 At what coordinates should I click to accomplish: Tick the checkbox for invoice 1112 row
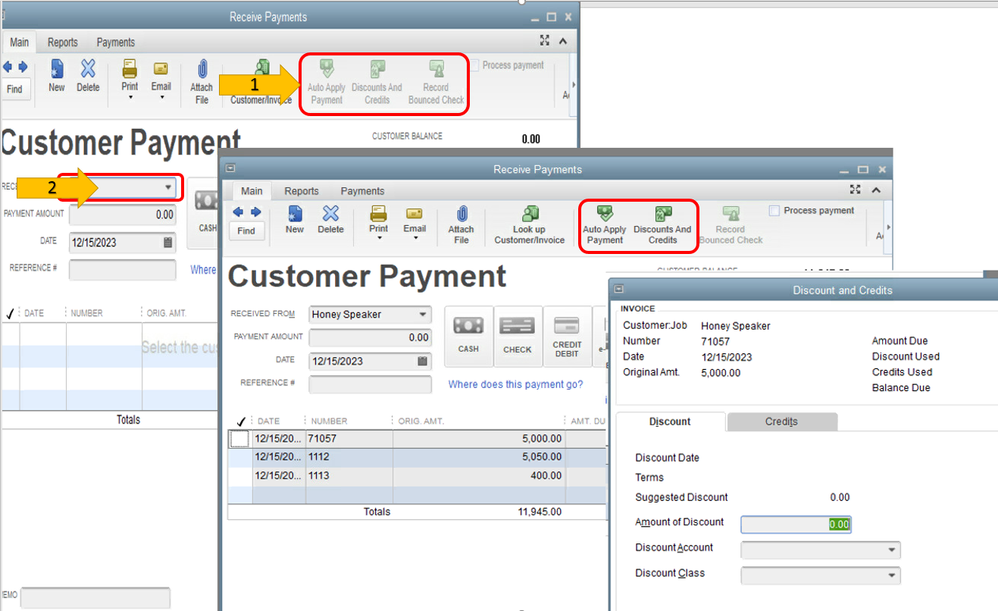tap(240, 457)
